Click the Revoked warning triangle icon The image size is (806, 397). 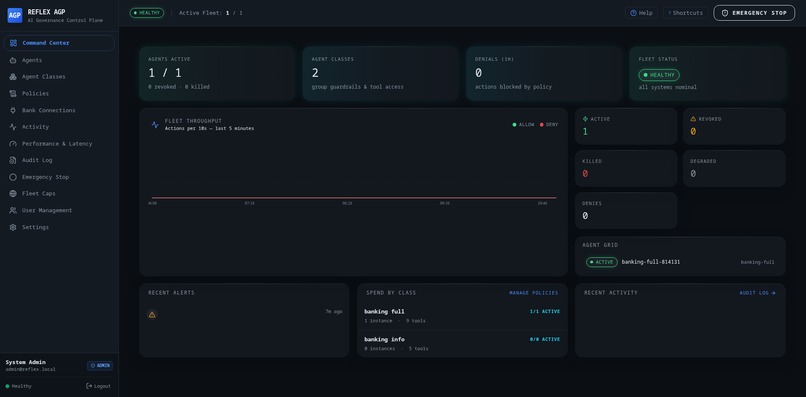pos(693,119)
